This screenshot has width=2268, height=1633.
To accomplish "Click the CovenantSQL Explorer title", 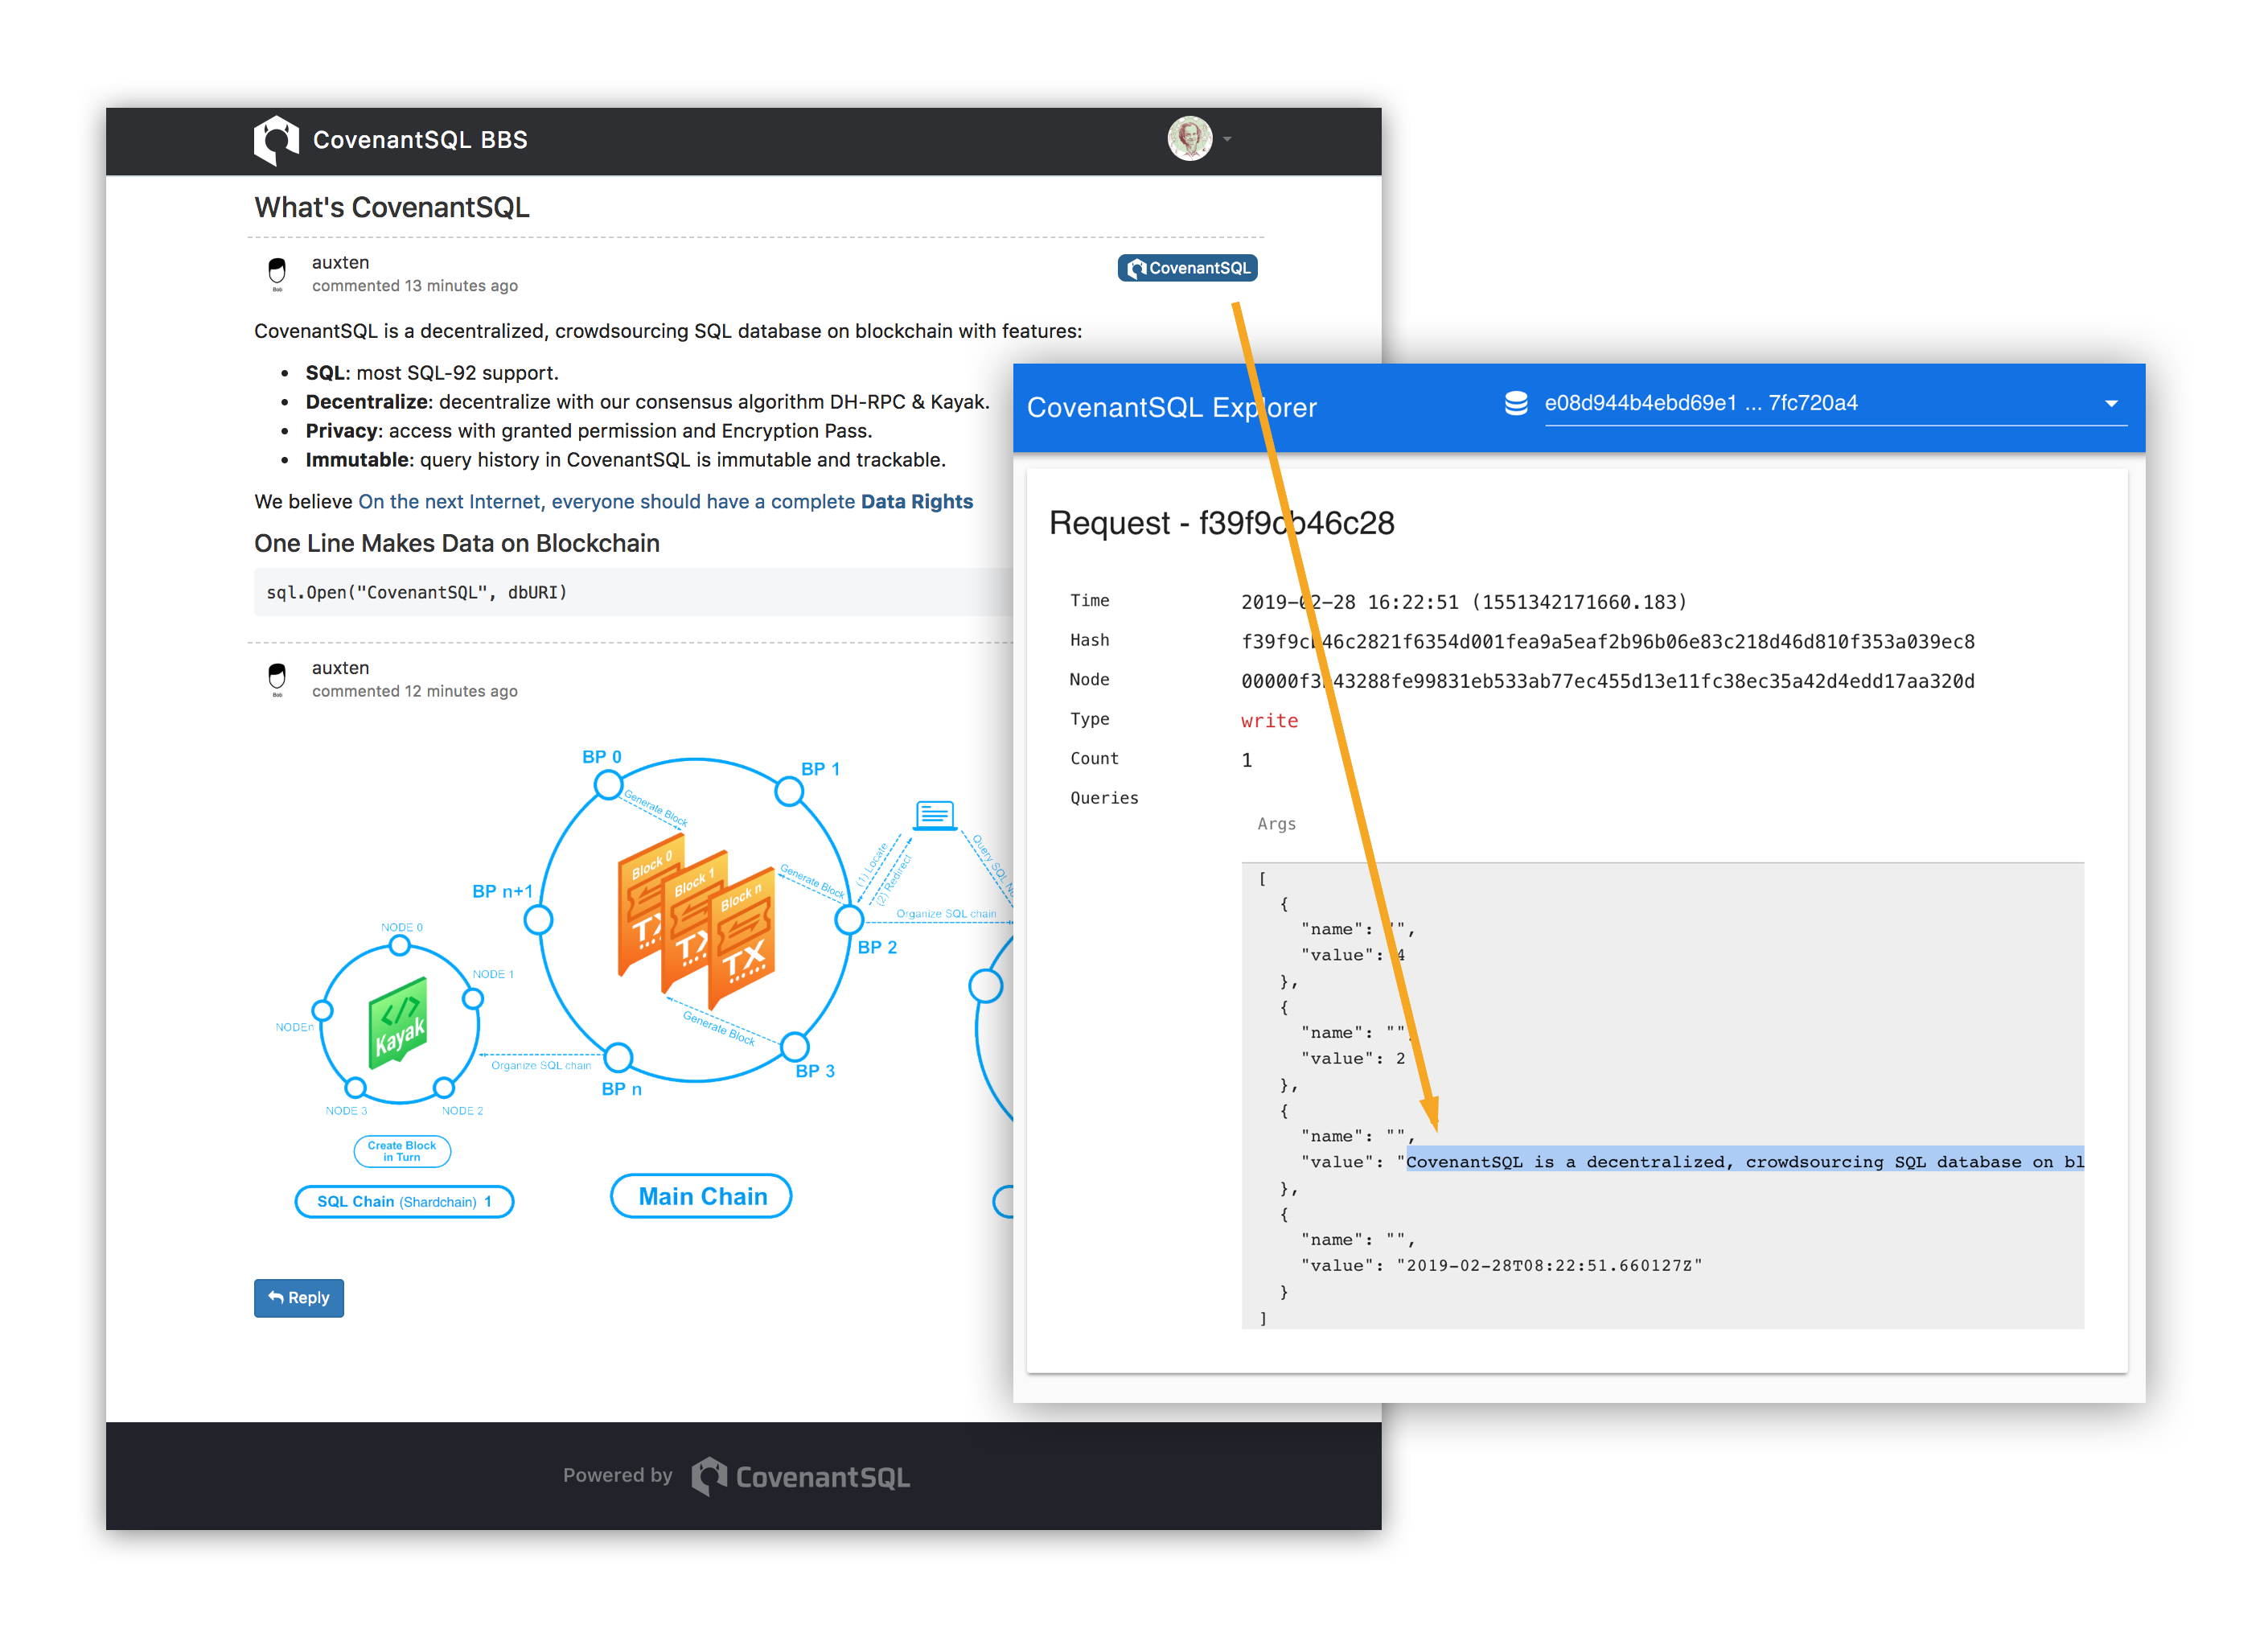I will 1171,408.
